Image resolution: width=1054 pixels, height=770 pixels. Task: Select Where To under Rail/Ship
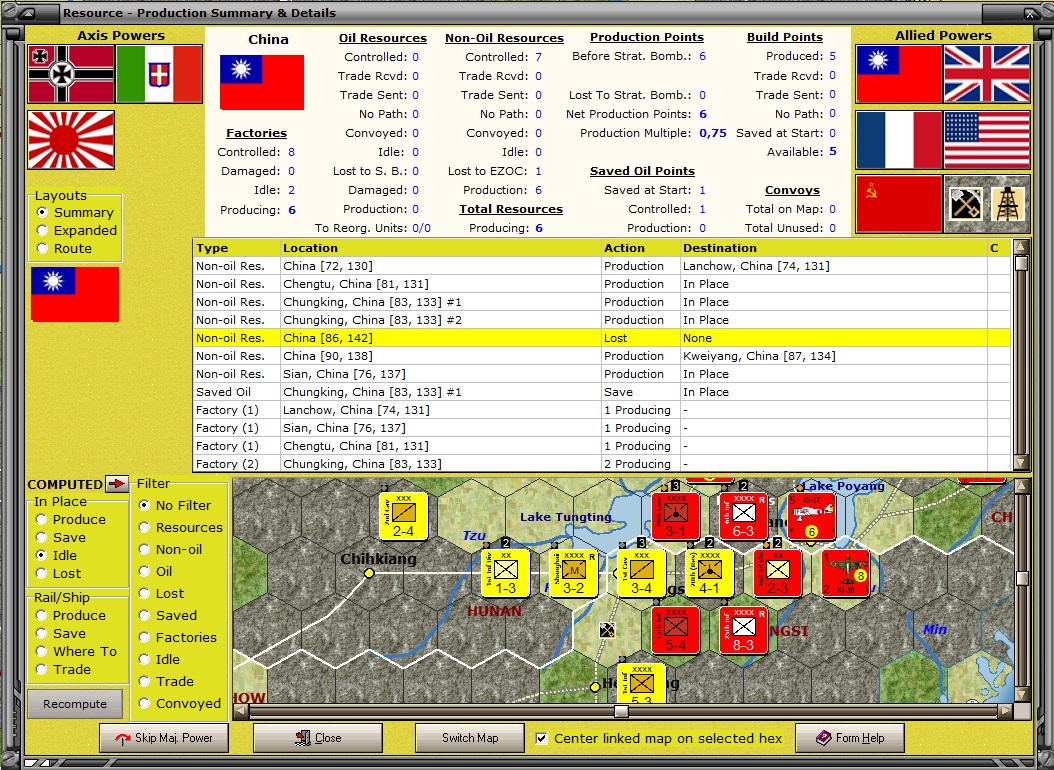(76, 652)
